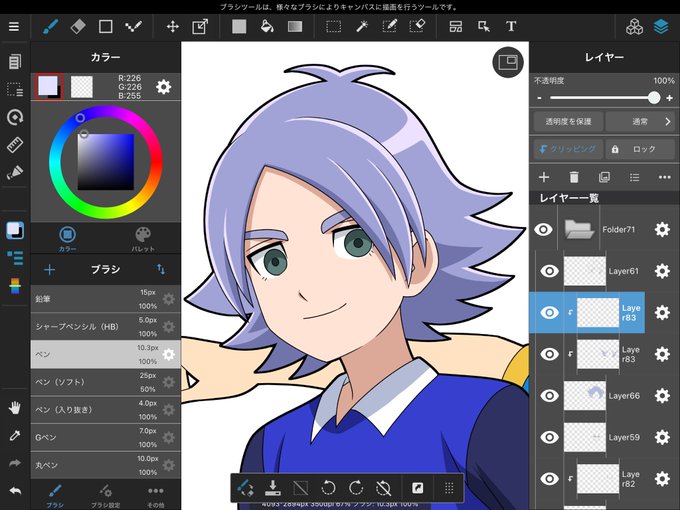680x510 pixels.
Task: Select the Gペン brush
Action: coord(105,437)
